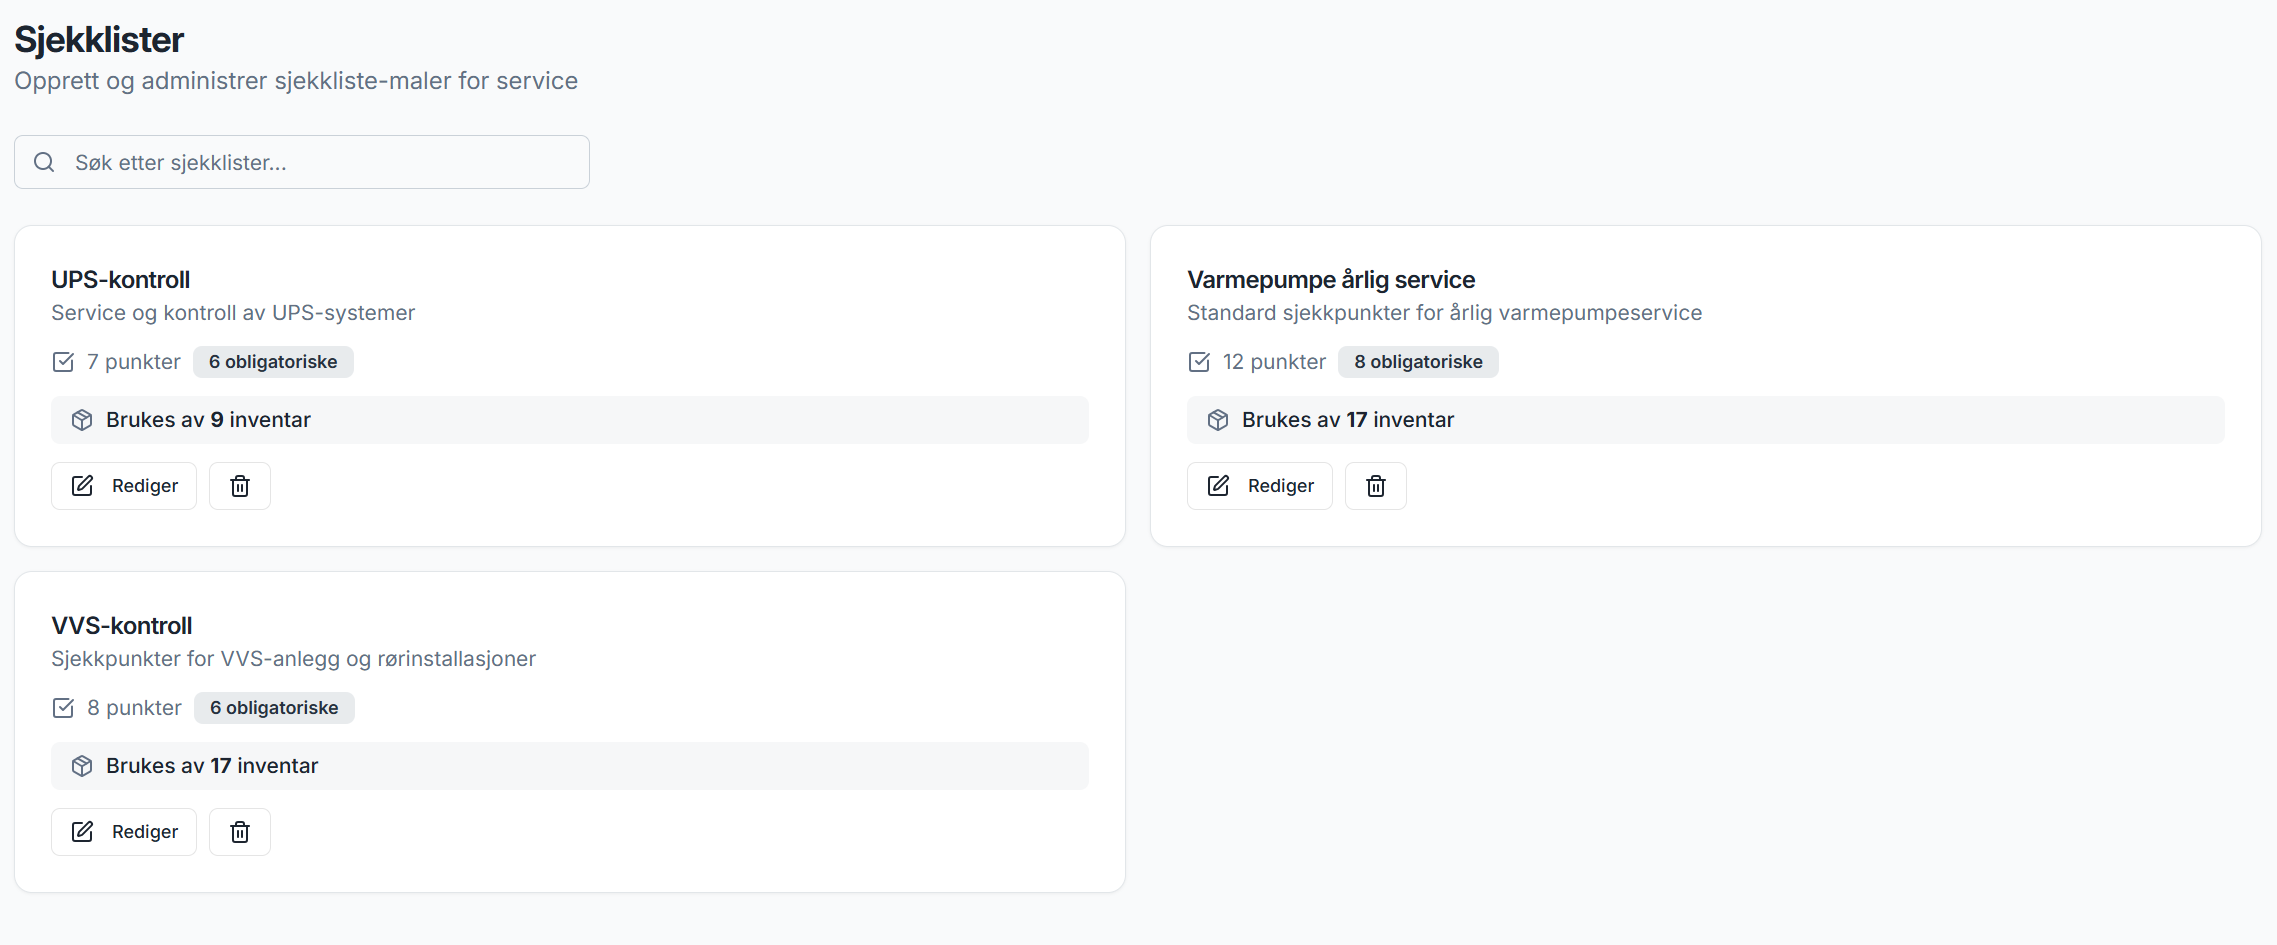Image resolution: width=2277 pixels, height=945 pixels.
Task: Delete the Varmepumpe årlig service checklist
Action: tap(1376, 486)
